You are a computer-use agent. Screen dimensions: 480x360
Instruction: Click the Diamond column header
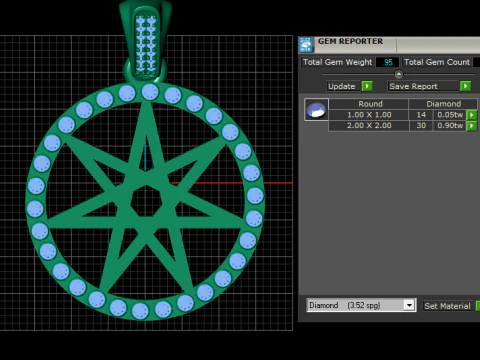443,104
